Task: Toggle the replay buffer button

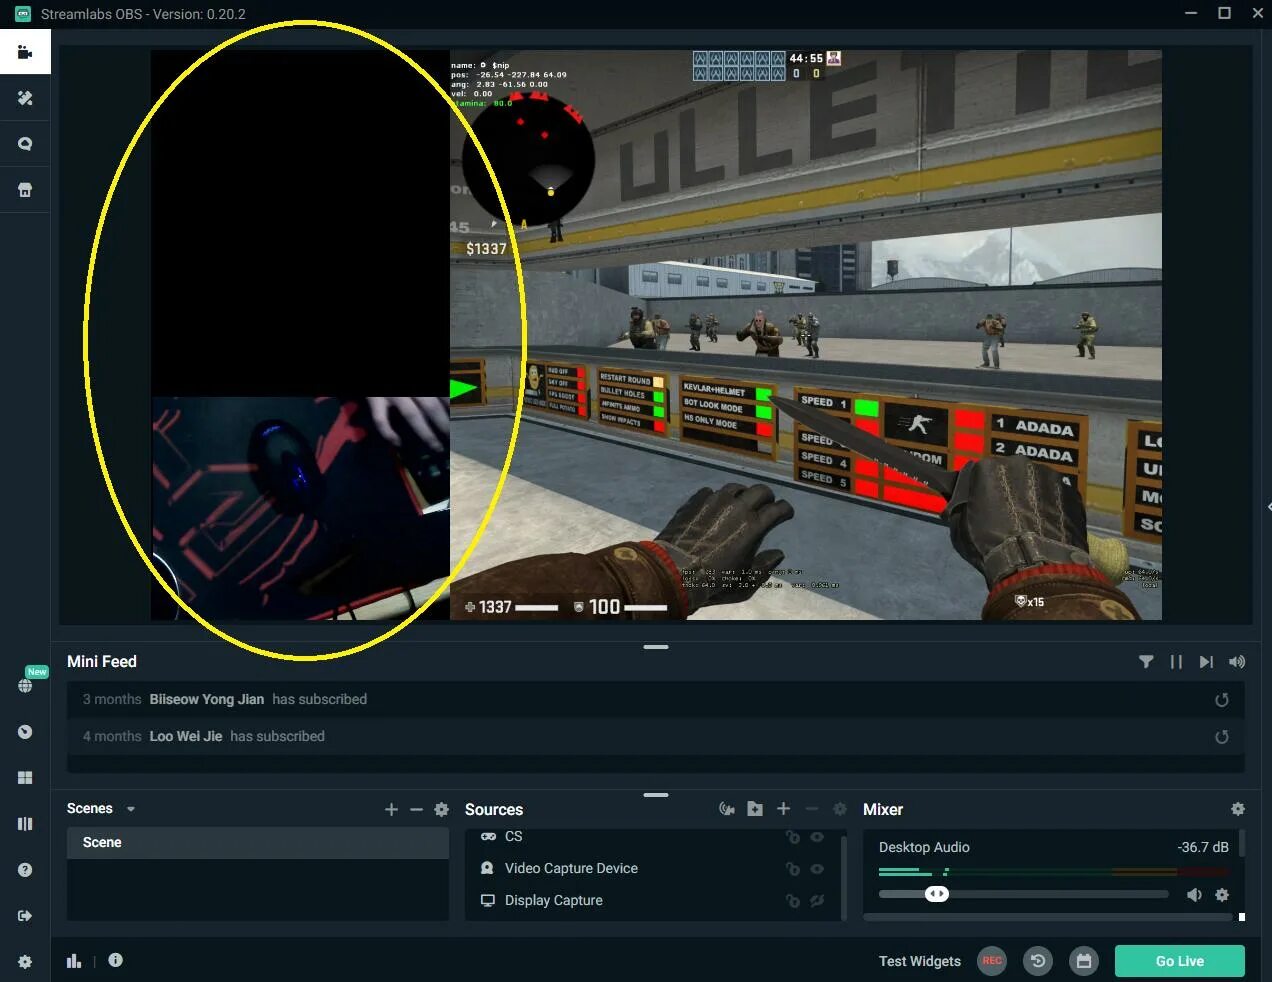Action: (1038, 961)
